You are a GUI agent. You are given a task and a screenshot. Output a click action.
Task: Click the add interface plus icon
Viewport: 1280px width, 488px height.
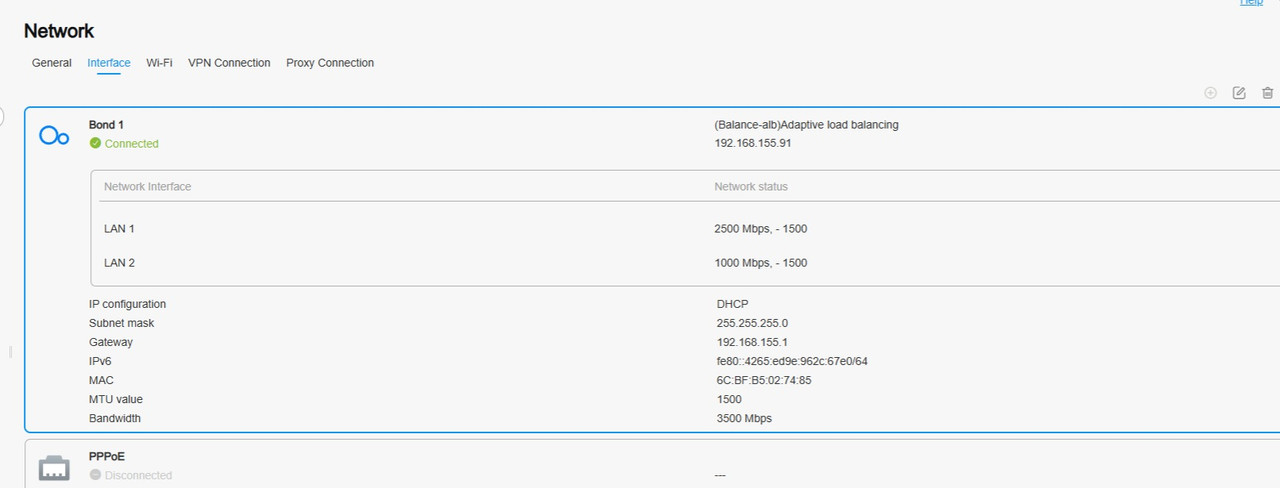click(1210, 93)
